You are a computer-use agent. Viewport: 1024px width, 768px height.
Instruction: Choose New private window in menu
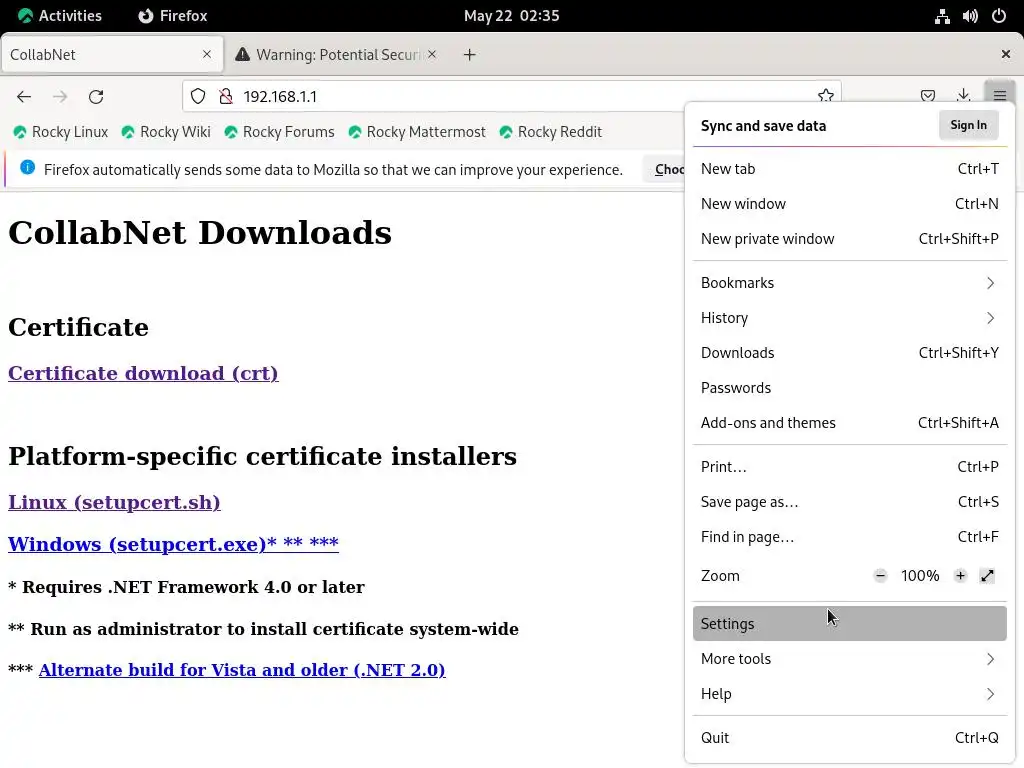(850, 239)
